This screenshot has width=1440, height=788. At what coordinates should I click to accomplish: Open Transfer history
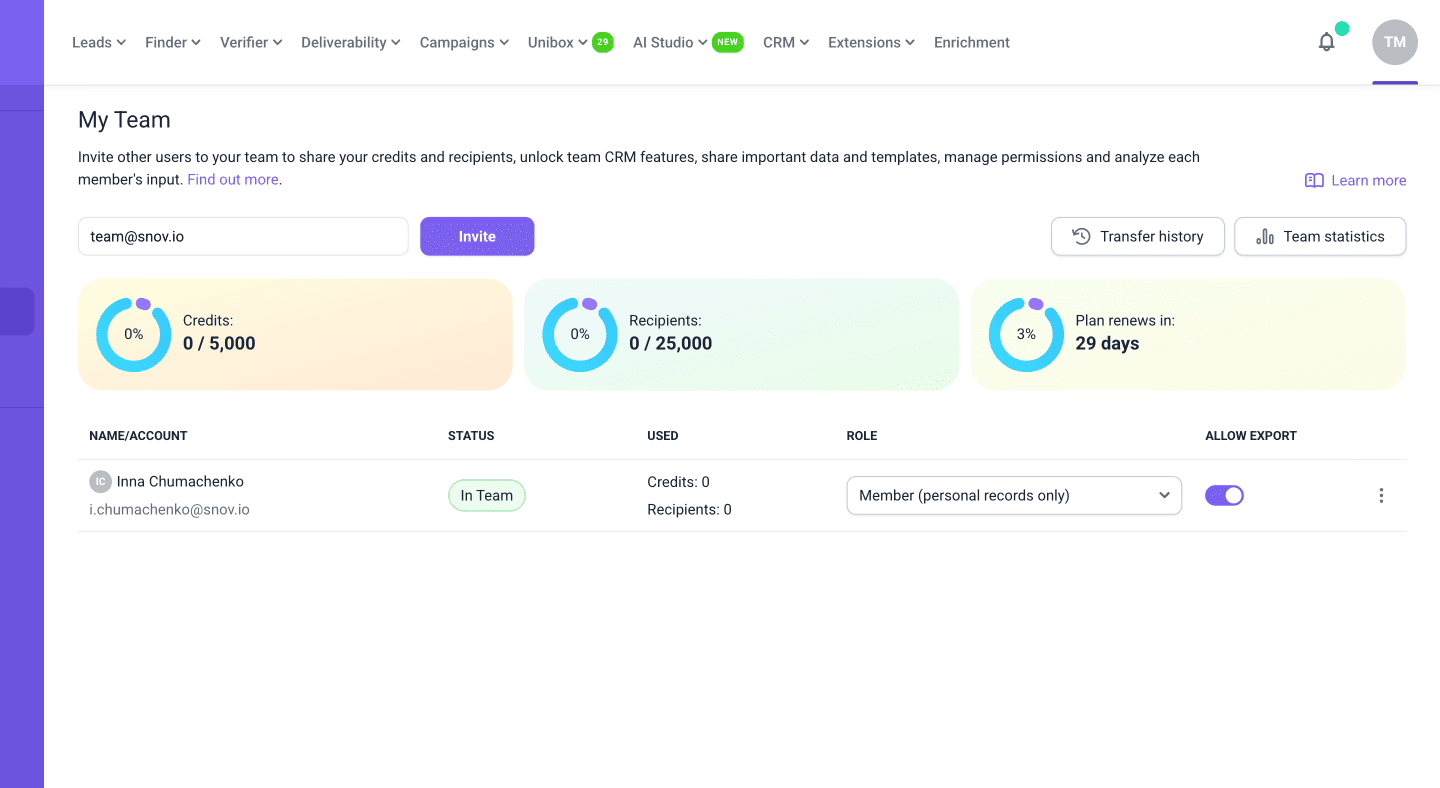[1137, 236]
